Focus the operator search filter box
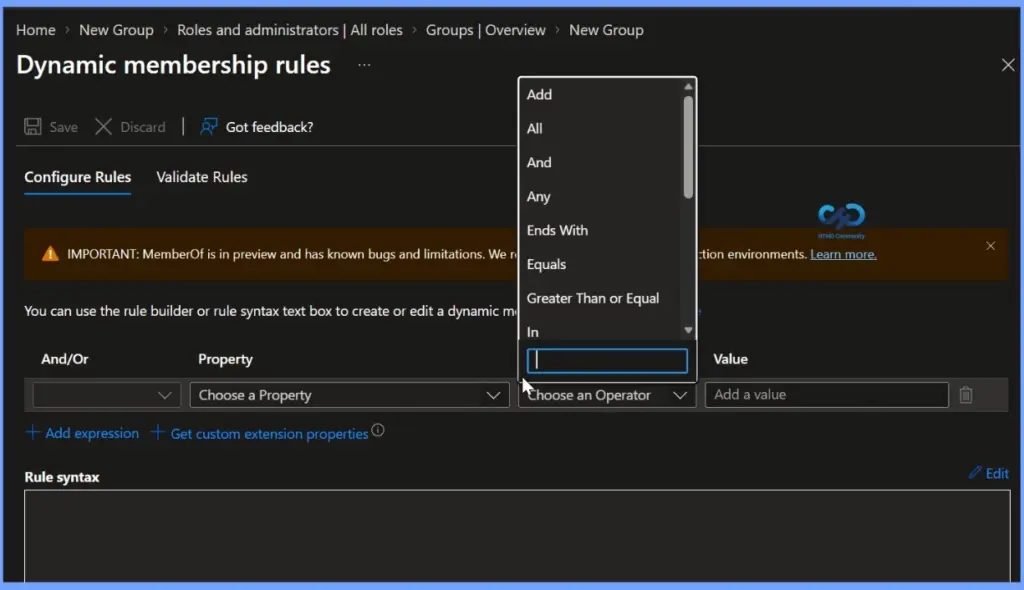 (x=607, y=361)
